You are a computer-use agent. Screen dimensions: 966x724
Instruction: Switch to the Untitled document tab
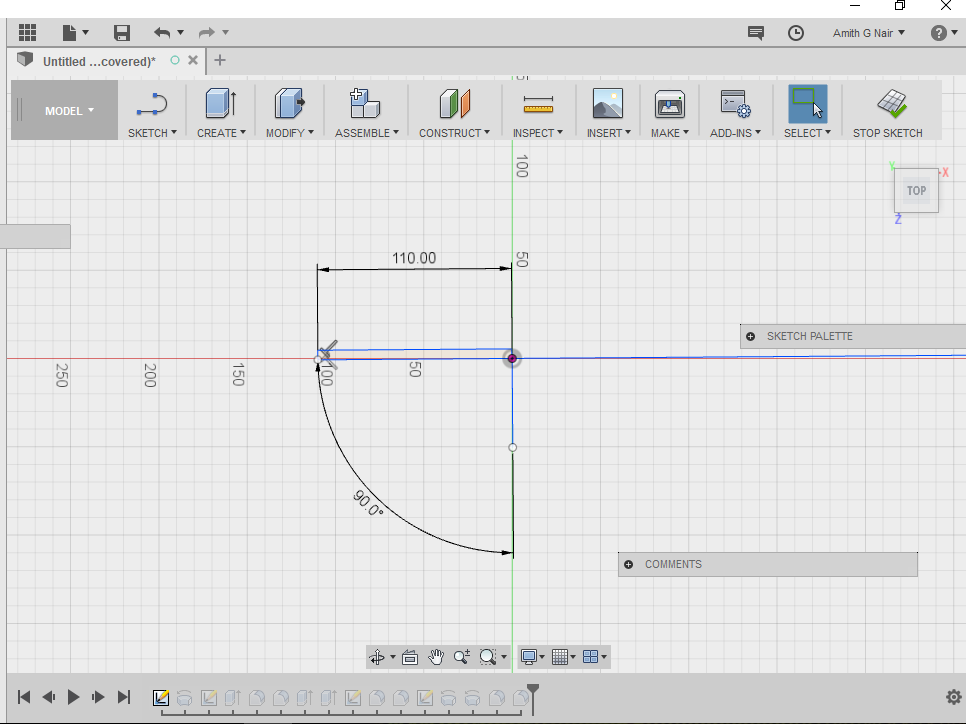tap(98, 61)
